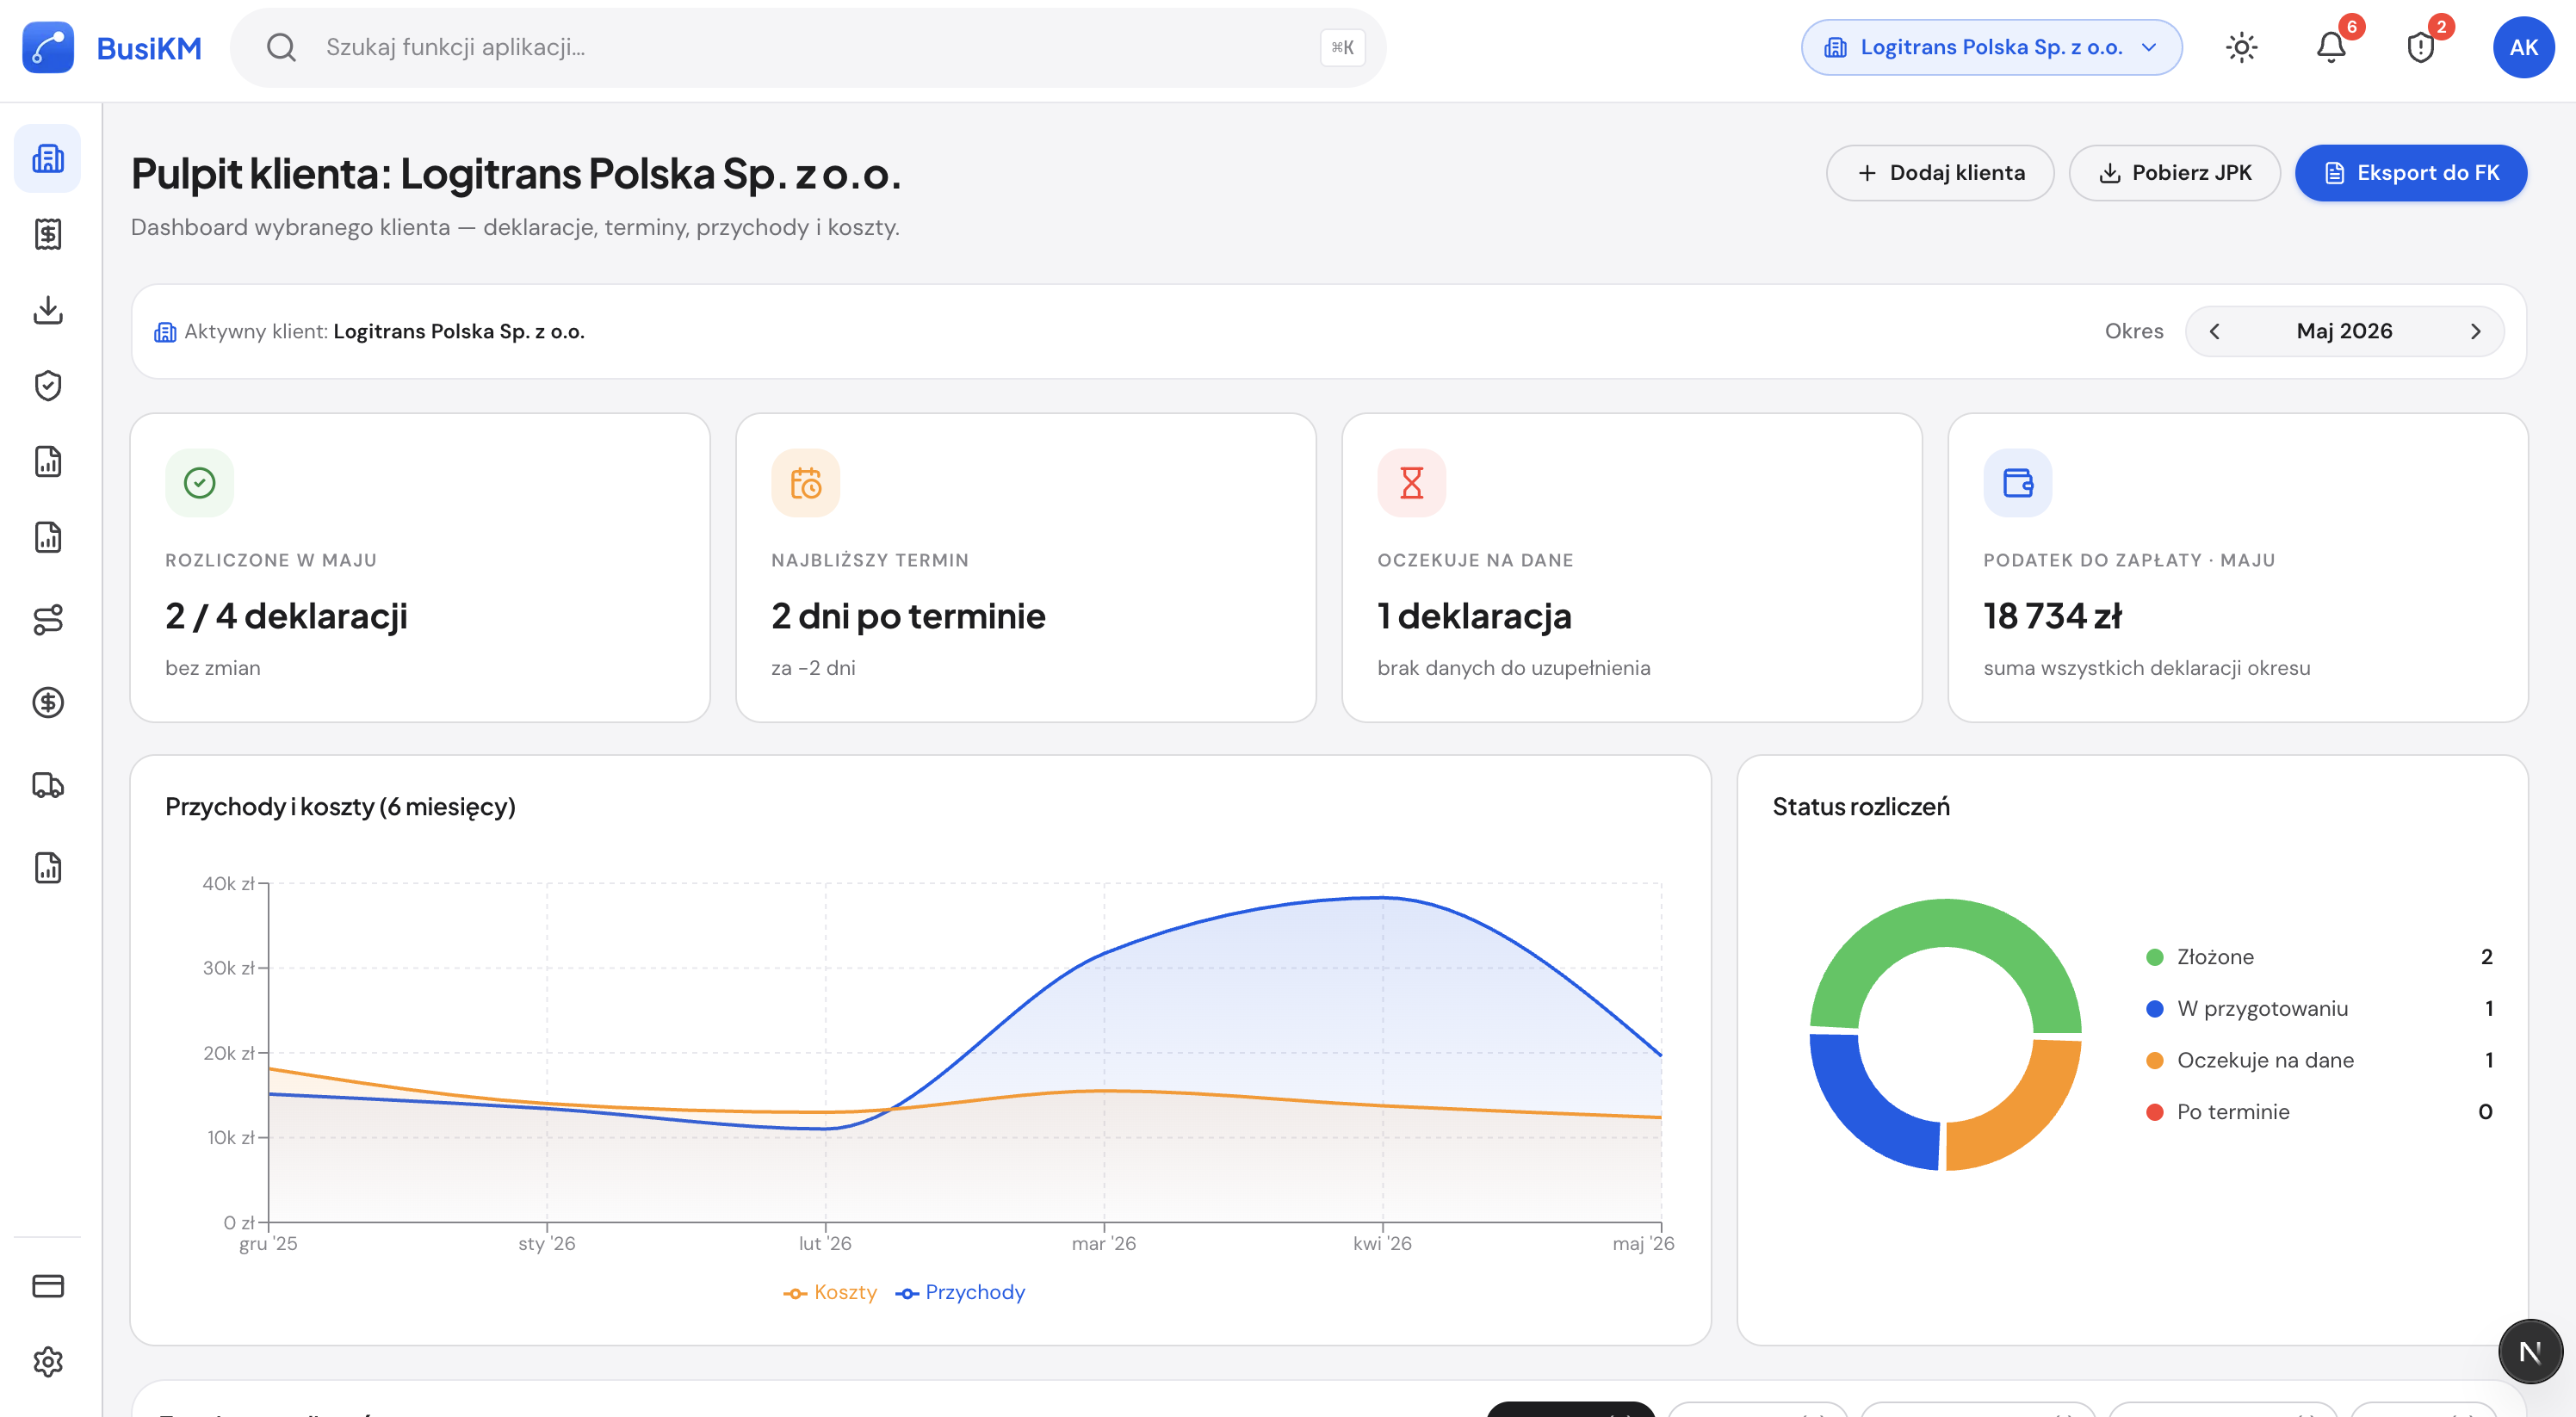The image size is (2576, 1417).
Task: Toggle the light/dark theme sun icon
Action: pos(2242,47)
